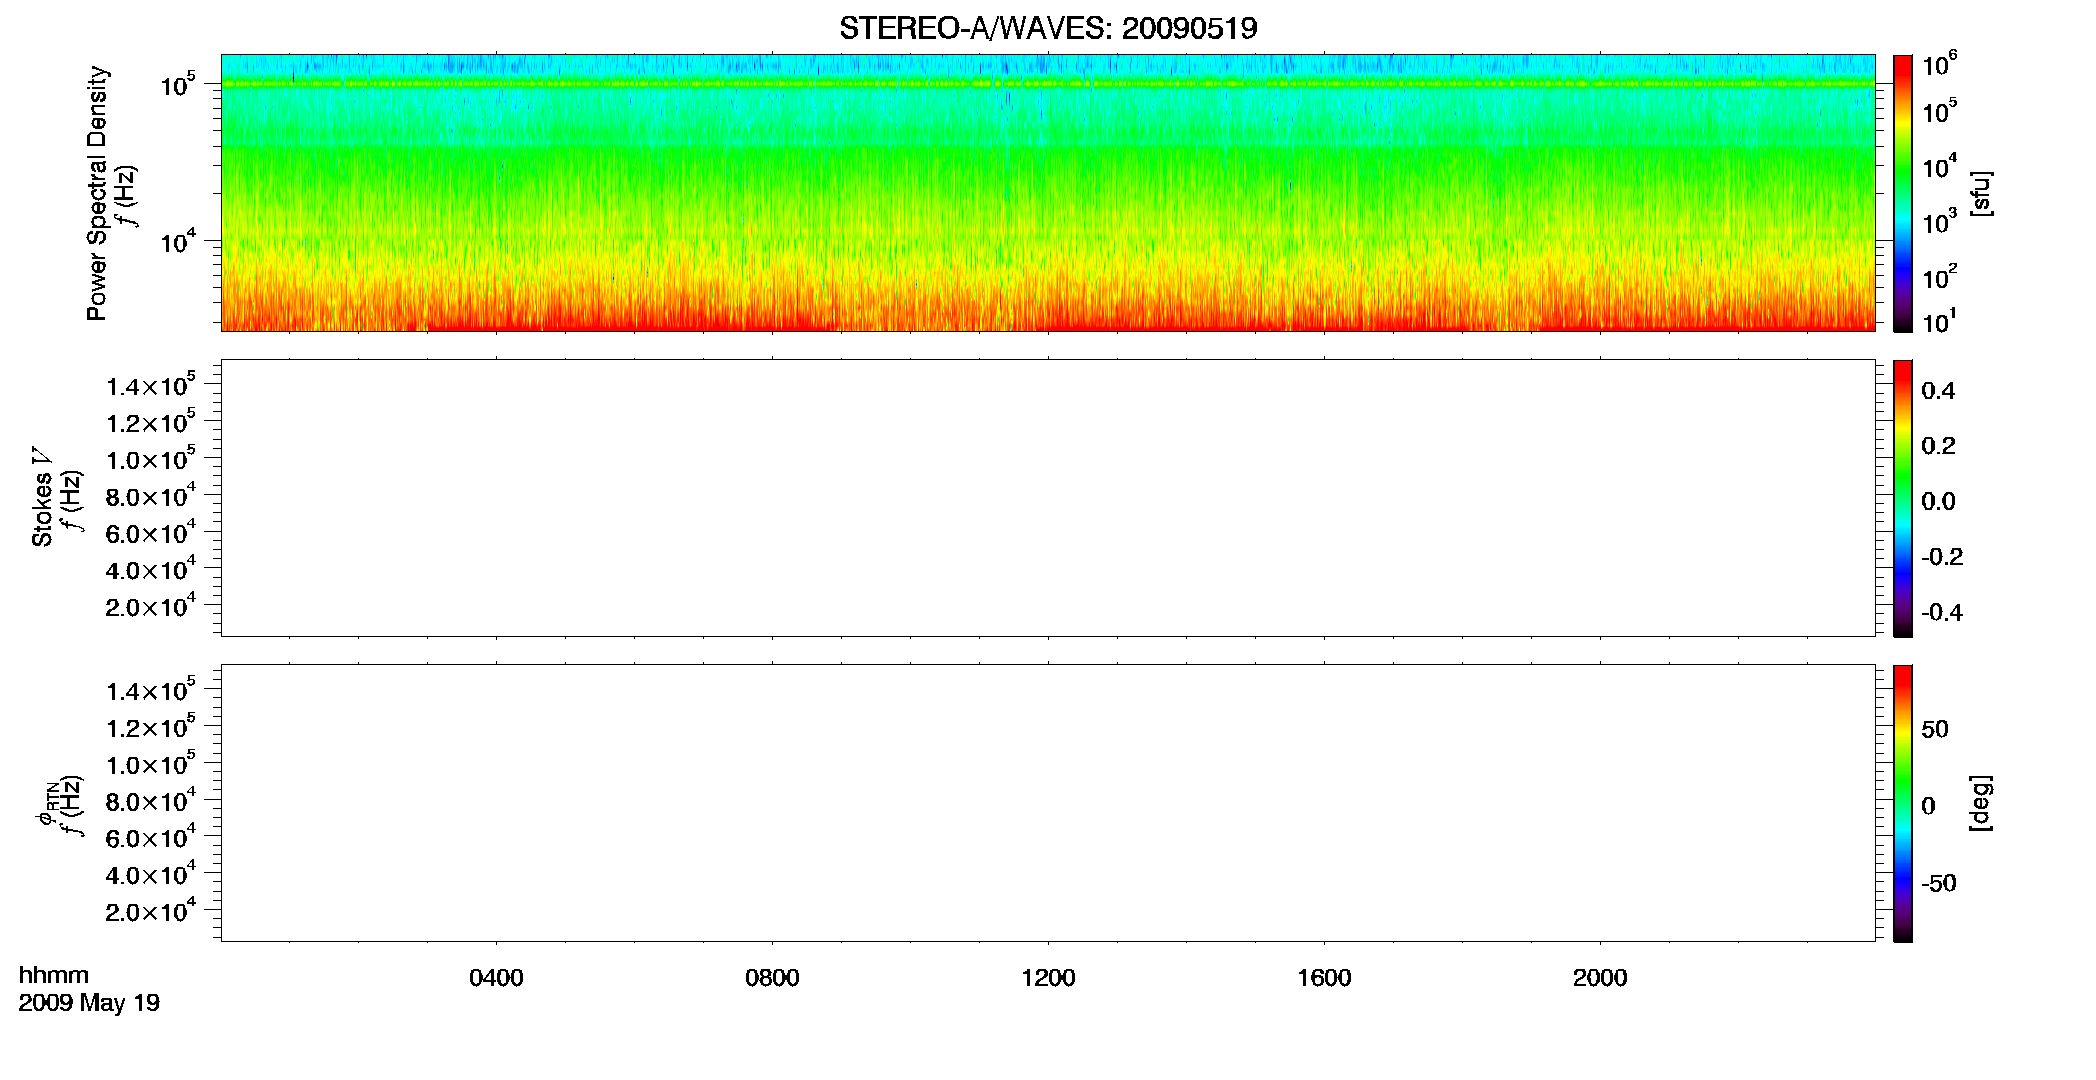The height and width of the screenshot is (1080, 2096).
Task: Click the -50 label on degrees color bar
Action: [x=1938, y=884]
